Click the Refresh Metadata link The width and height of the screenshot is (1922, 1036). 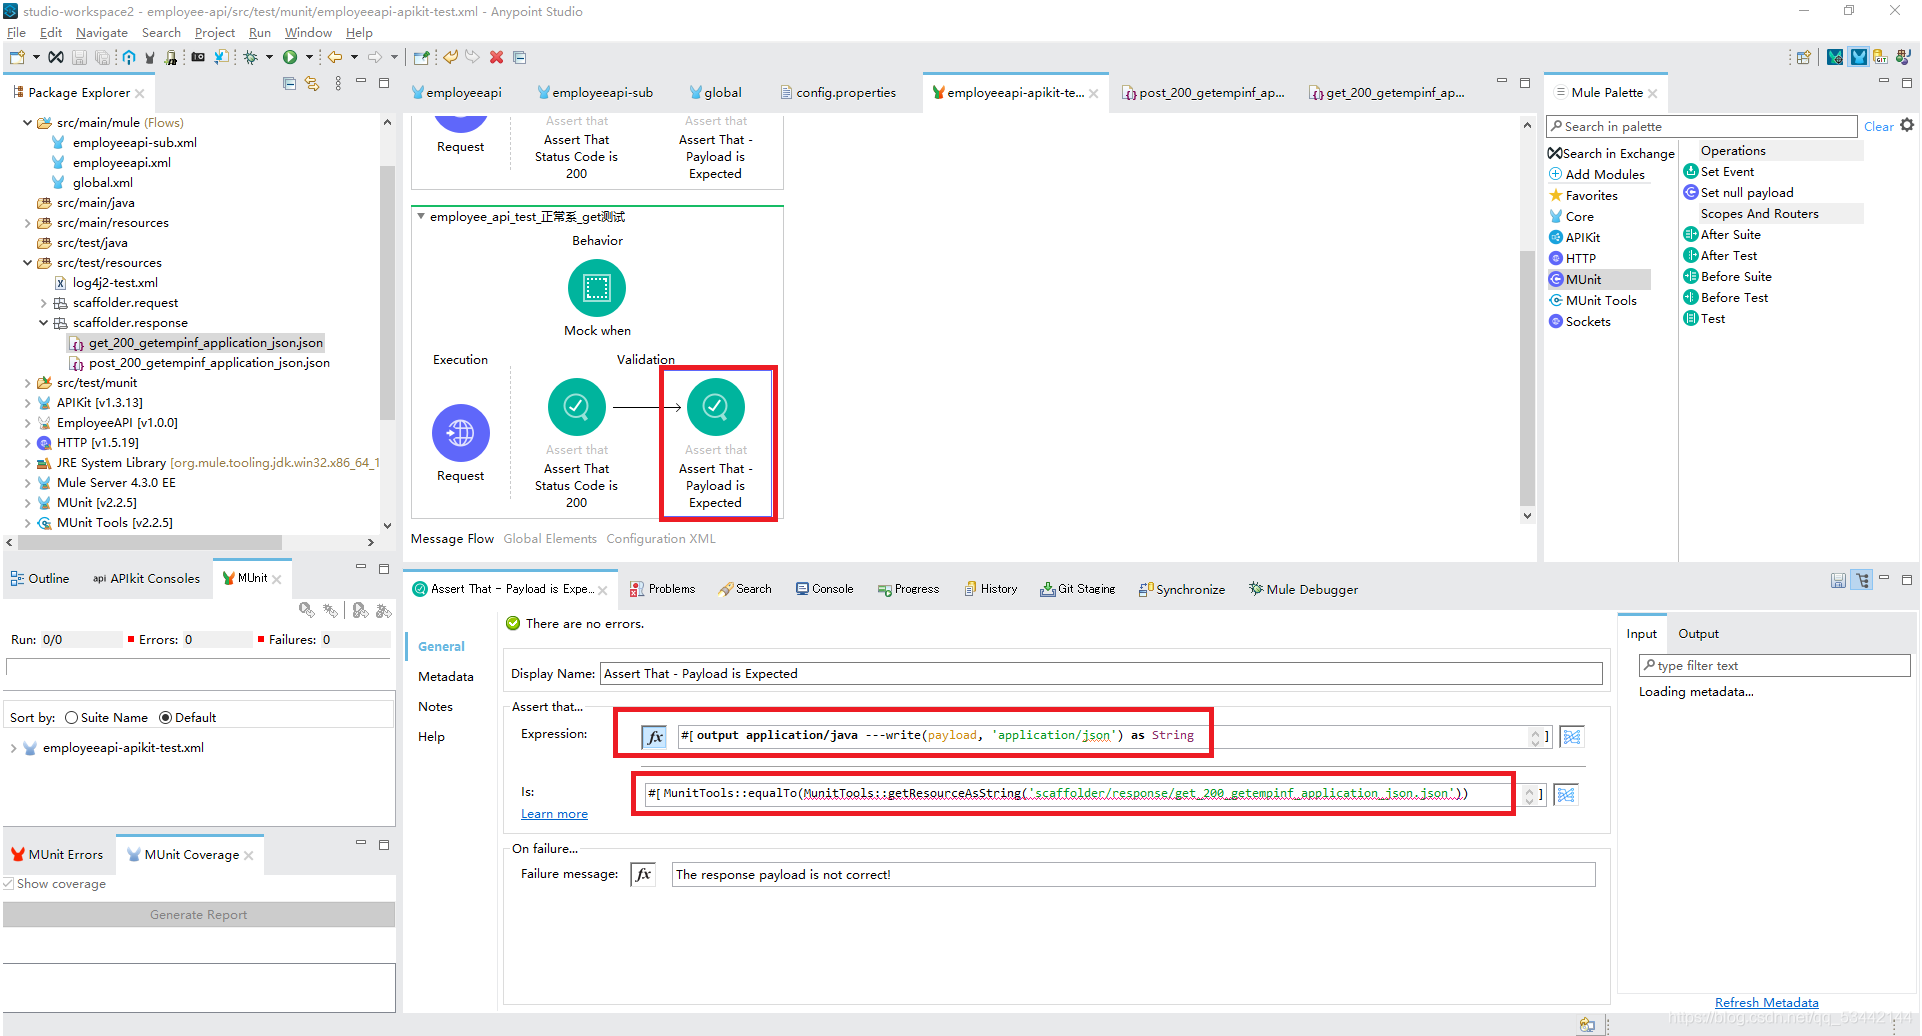1766,1003
